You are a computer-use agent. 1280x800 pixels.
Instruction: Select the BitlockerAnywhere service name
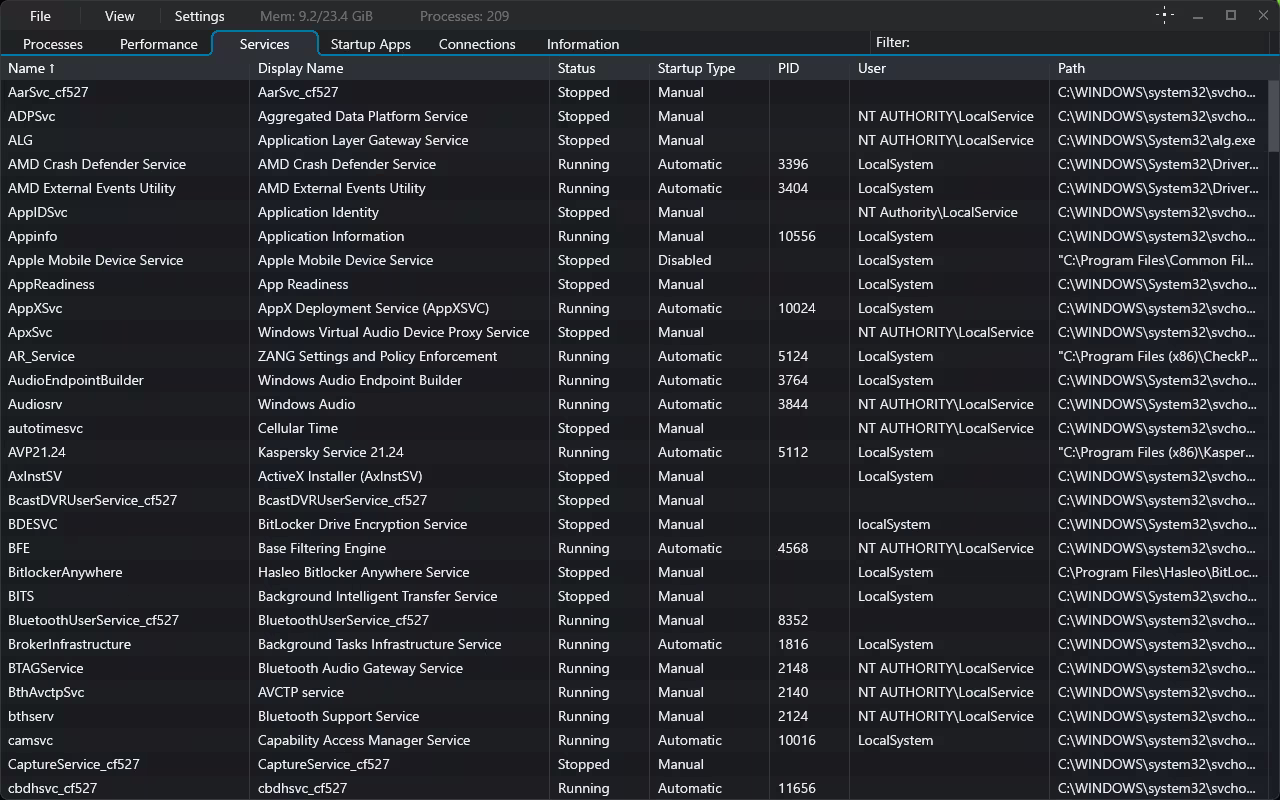point(65,572)
